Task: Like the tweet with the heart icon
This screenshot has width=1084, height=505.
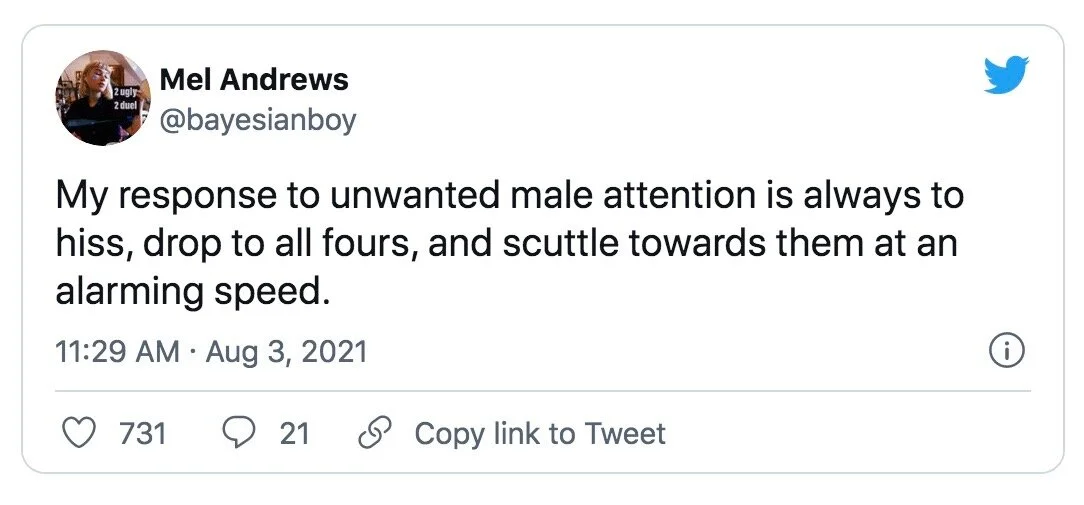Action: (x=80, y=434)
